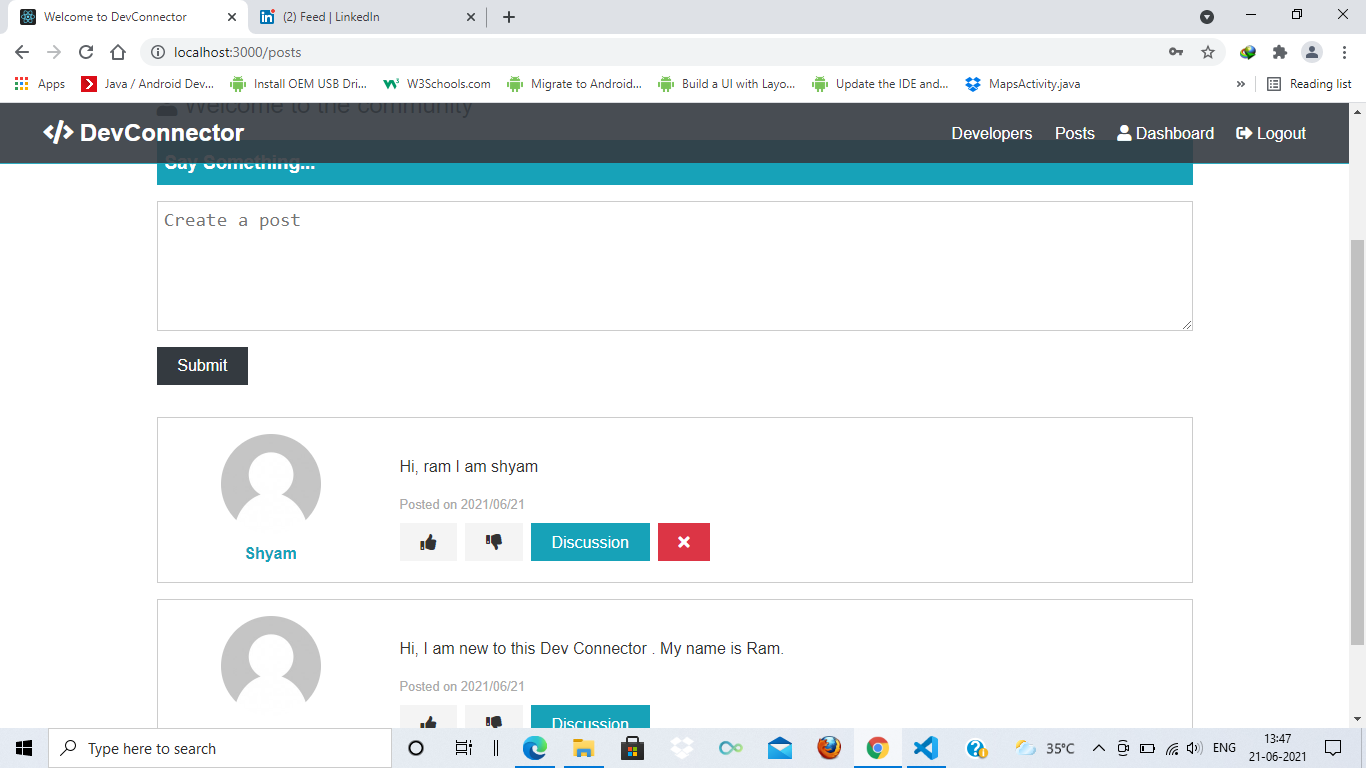Screen dimensions: 1366x768
Task: Like Ram's post with the thumbs up
Action: tap(428, 722)
